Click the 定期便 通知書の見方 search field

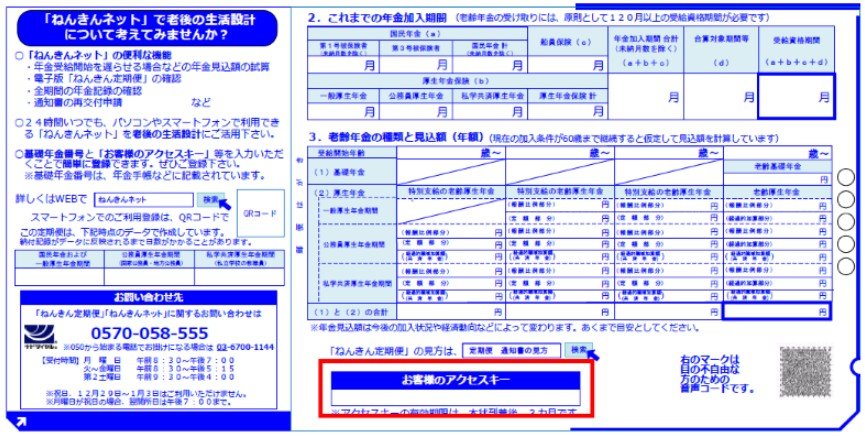pos(511,350)
